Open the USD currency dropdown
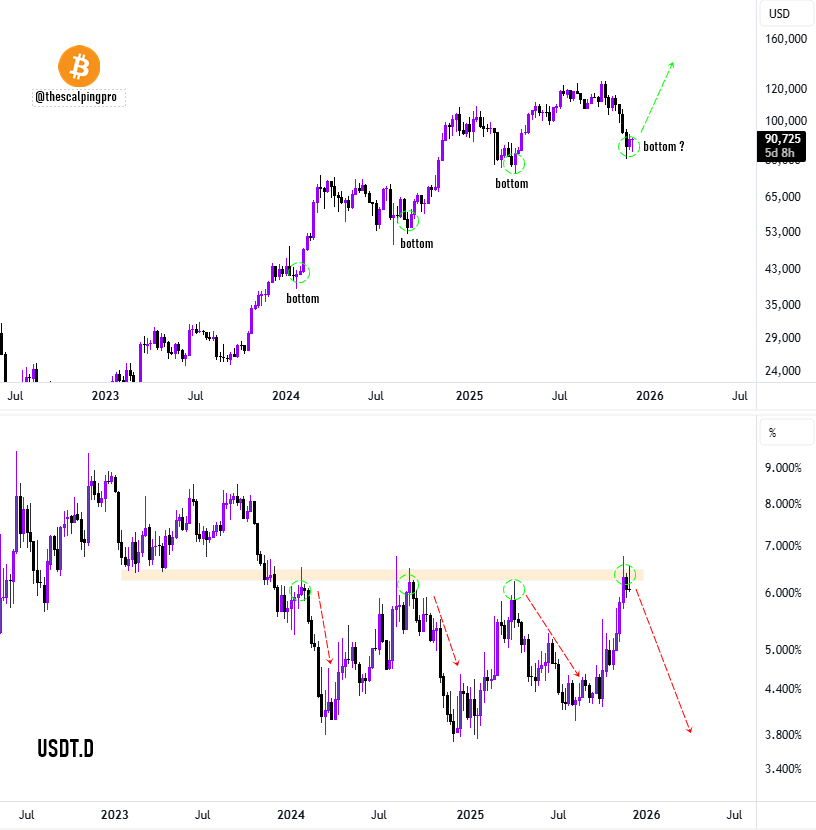The height and width of the screenshot is (830, 816). 778,14
